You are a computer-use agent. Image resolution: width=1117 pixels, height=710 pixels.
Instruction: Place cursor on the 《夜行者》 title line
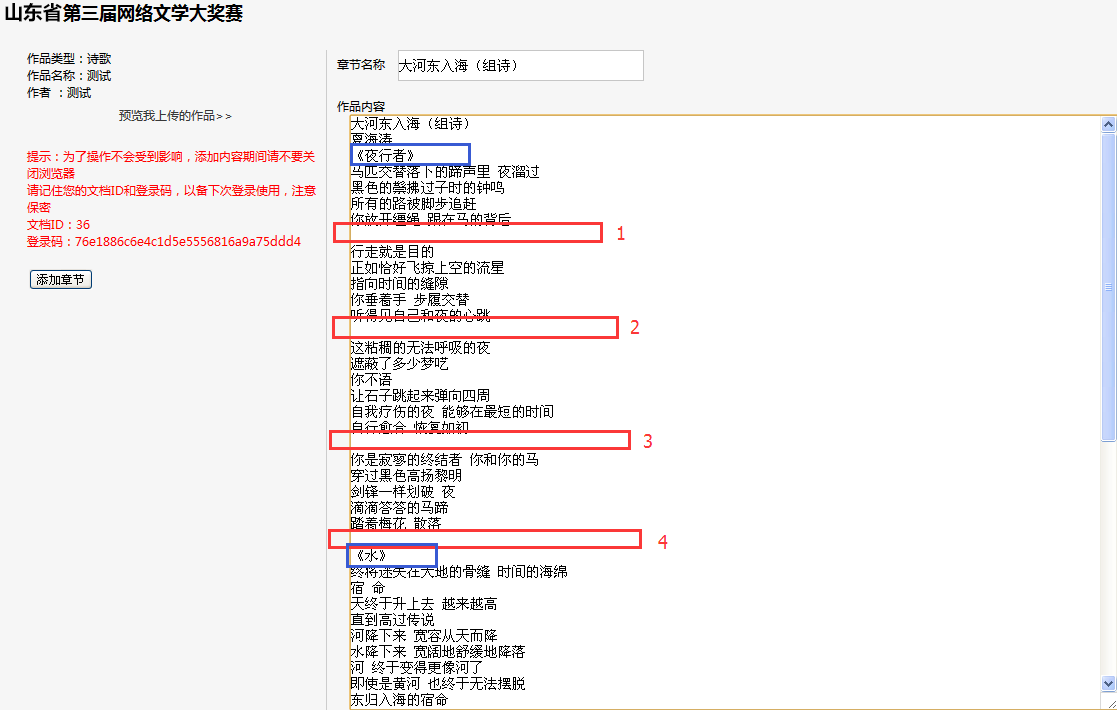pos(383,155)
